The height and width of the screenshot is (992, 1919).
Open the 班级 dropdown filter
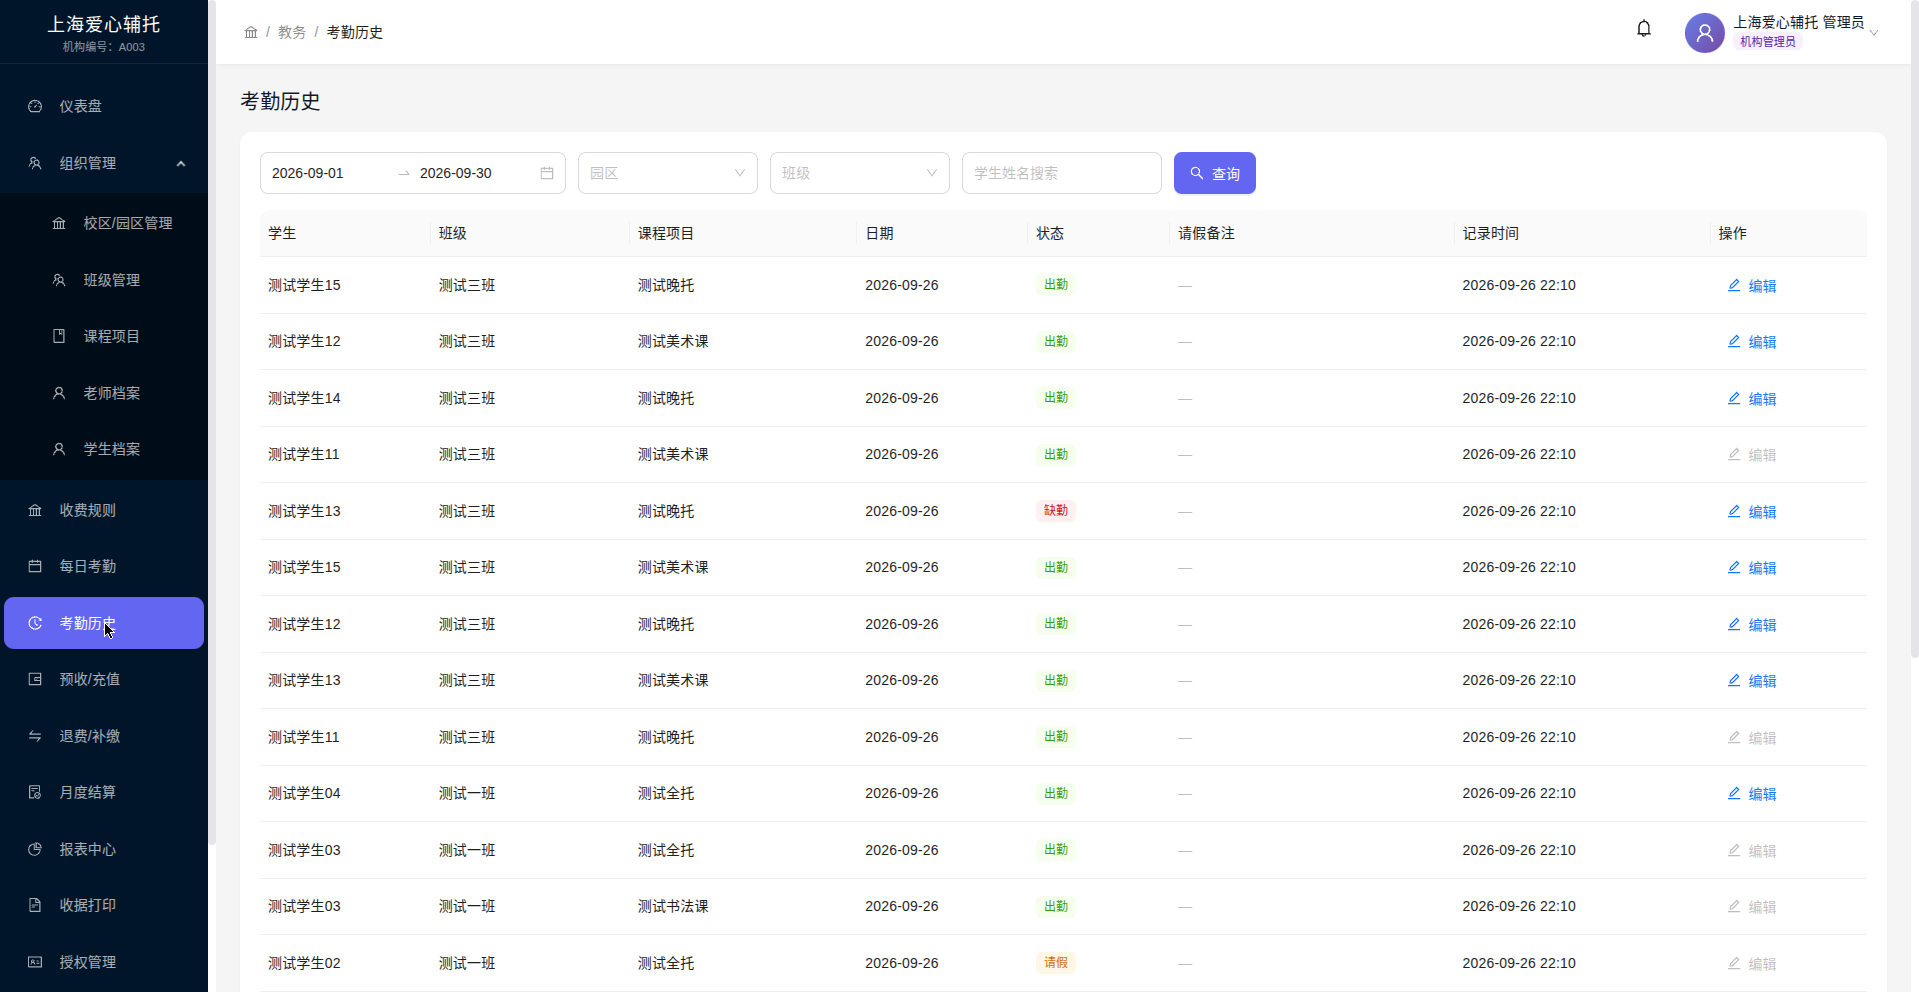(860, 173)
